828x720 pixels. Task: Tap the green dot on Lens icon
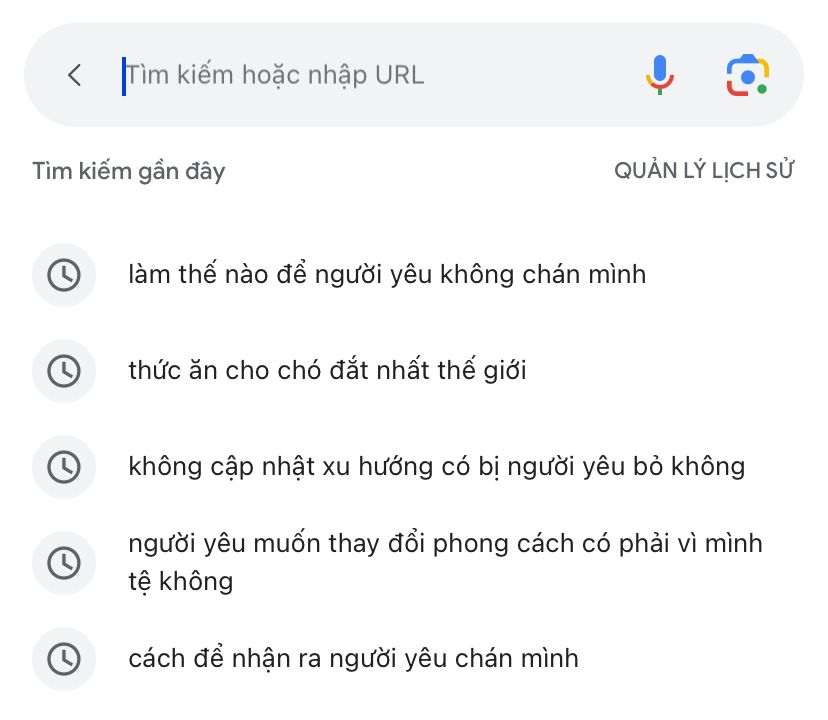(x=761, y=89)
